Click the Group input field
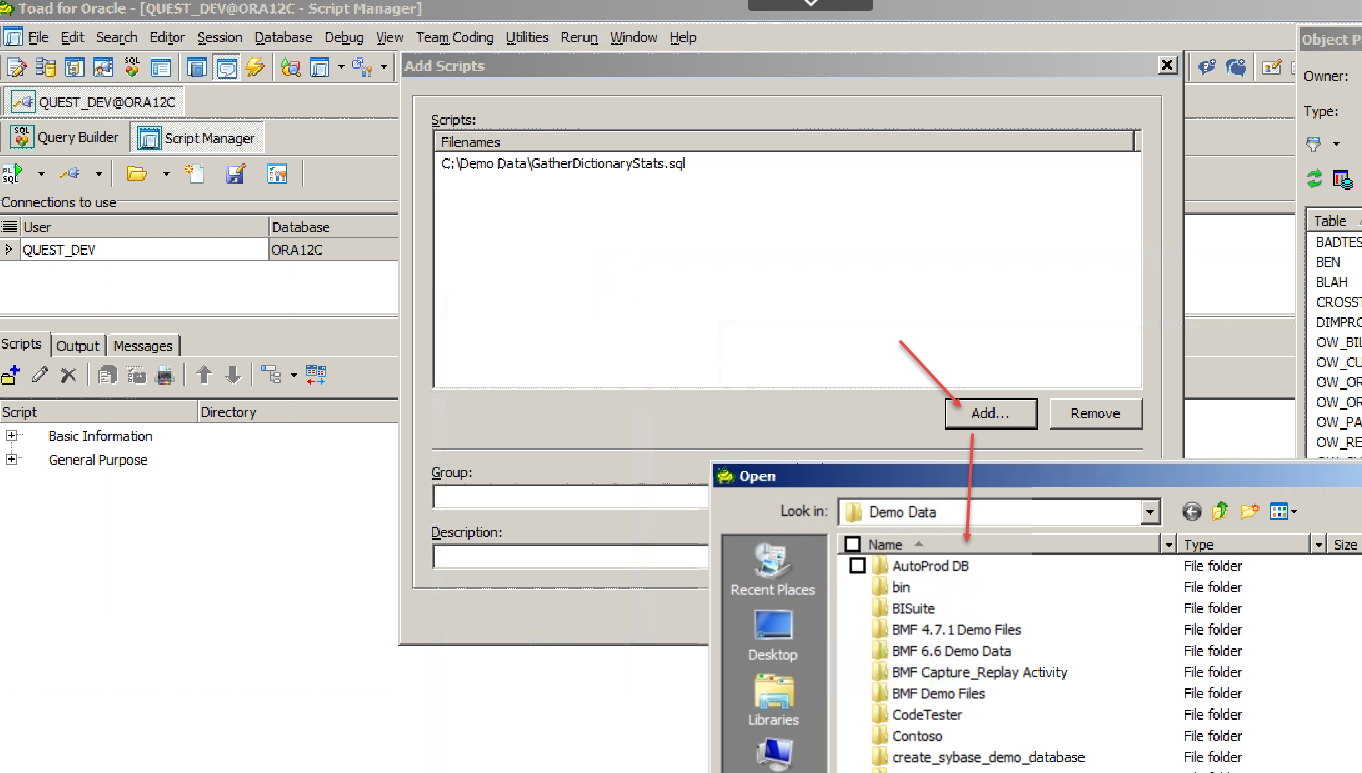This screenshot has width=1362, height=773. 572,496
